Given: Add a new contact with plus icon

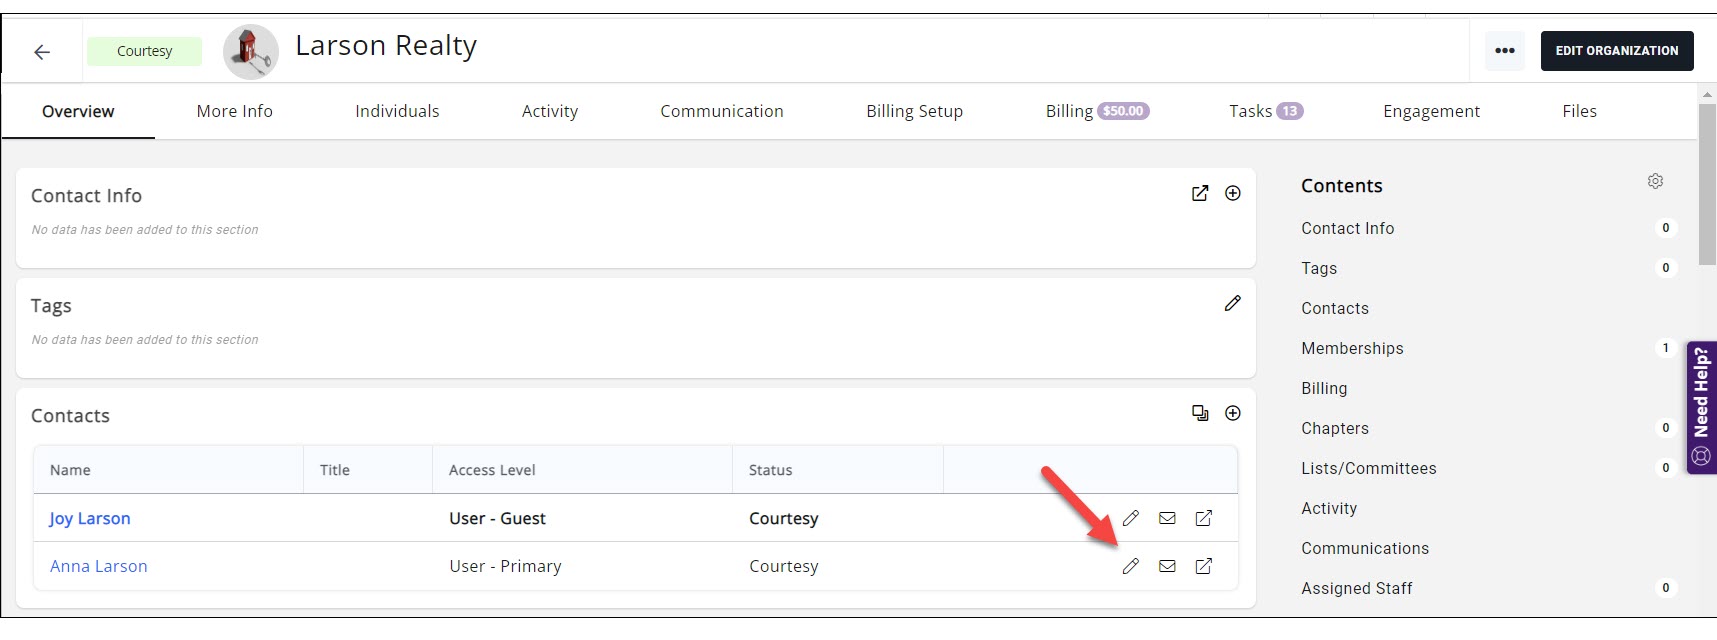Looking at the screenshot, I should click(x=1233, y=413).
